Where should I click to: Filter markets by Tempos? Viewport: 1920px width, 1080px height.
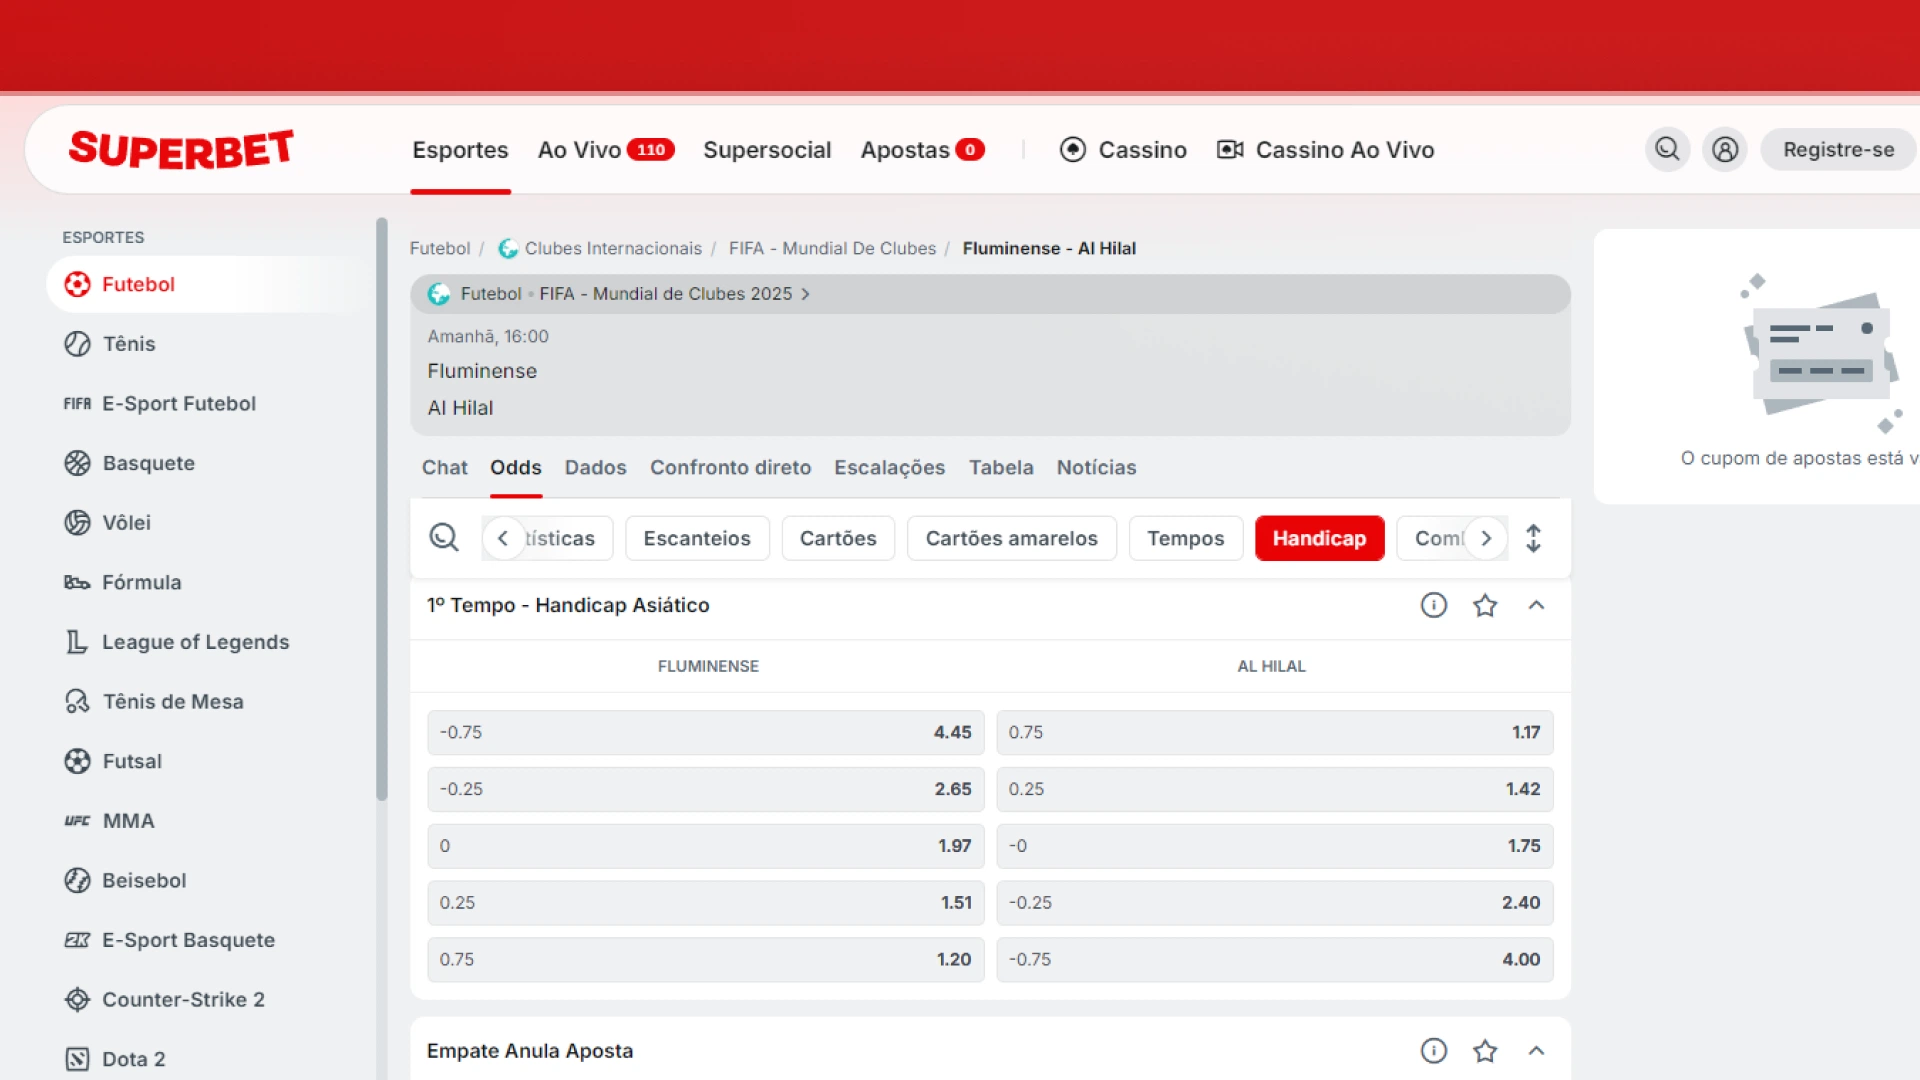pos(1185,538)
